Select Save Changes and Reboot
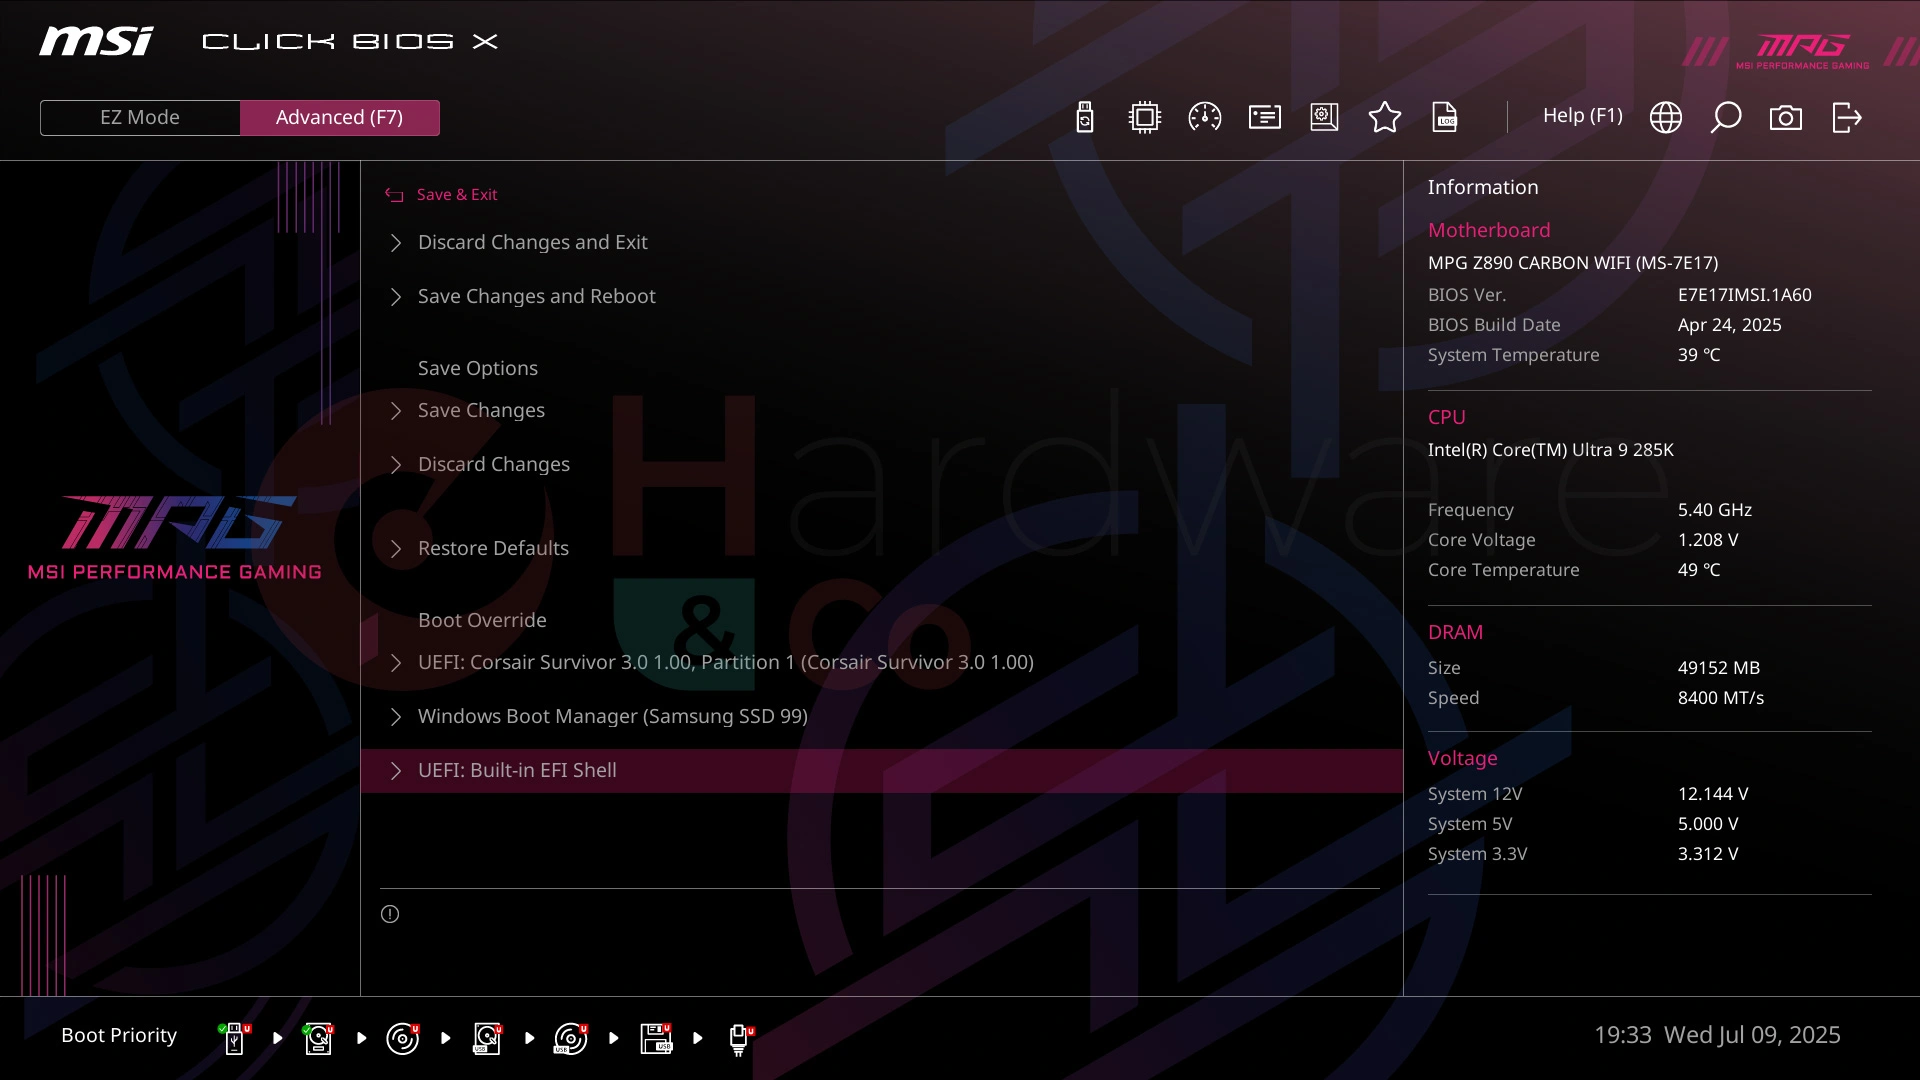 [882, 296]
